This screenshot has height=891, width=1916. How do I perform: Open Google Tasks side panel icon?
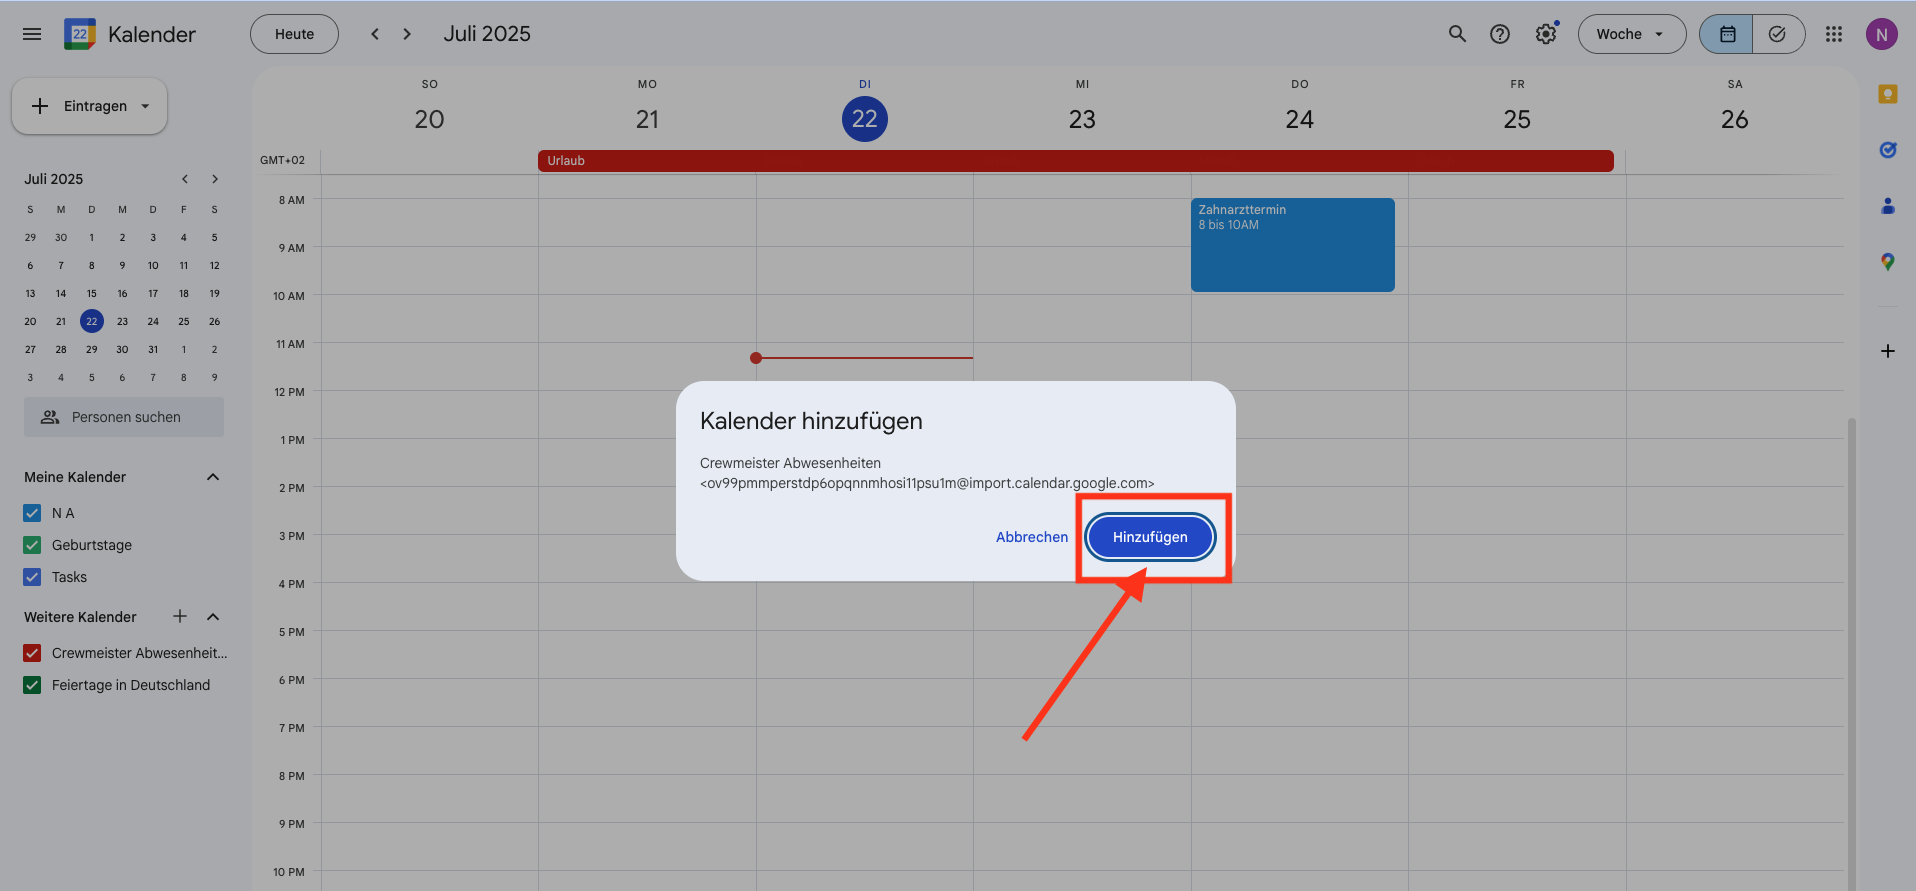coord(1888,150)
